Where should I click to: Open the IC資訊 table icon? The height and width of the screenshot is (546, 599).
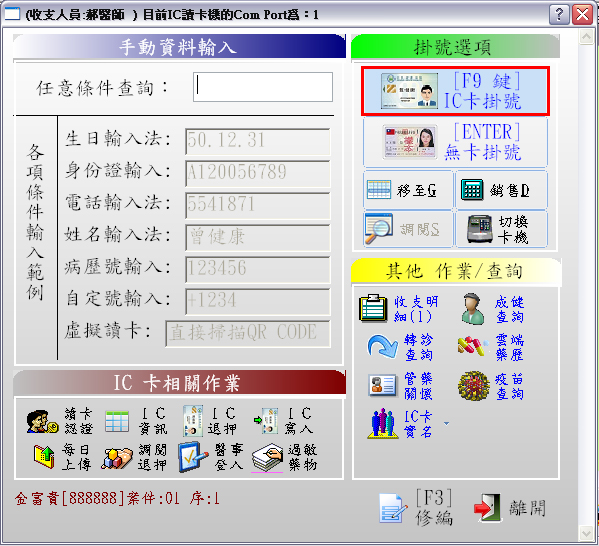click(117, 421)
